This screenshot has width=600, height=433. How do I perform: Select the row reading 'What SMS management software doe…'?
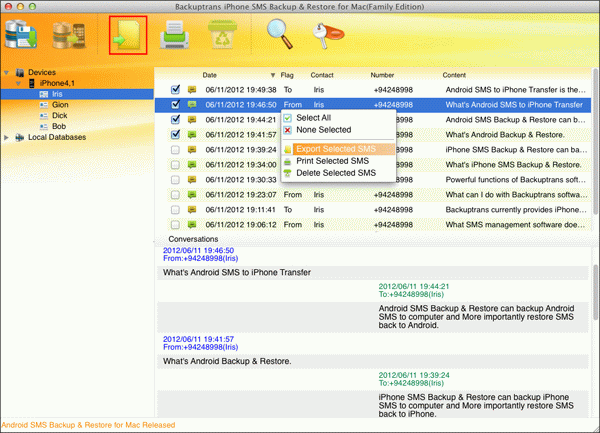(373, 225)
